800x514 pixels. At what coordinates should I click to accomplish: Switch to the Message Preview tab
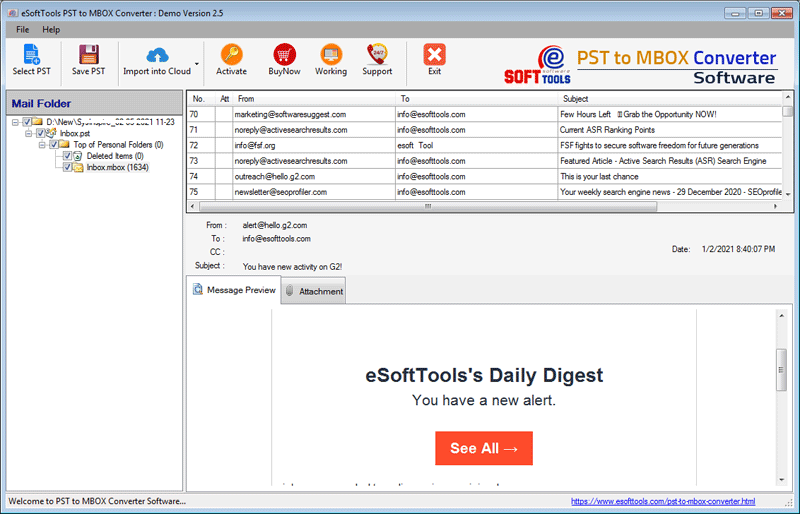[x=234, y=290]
